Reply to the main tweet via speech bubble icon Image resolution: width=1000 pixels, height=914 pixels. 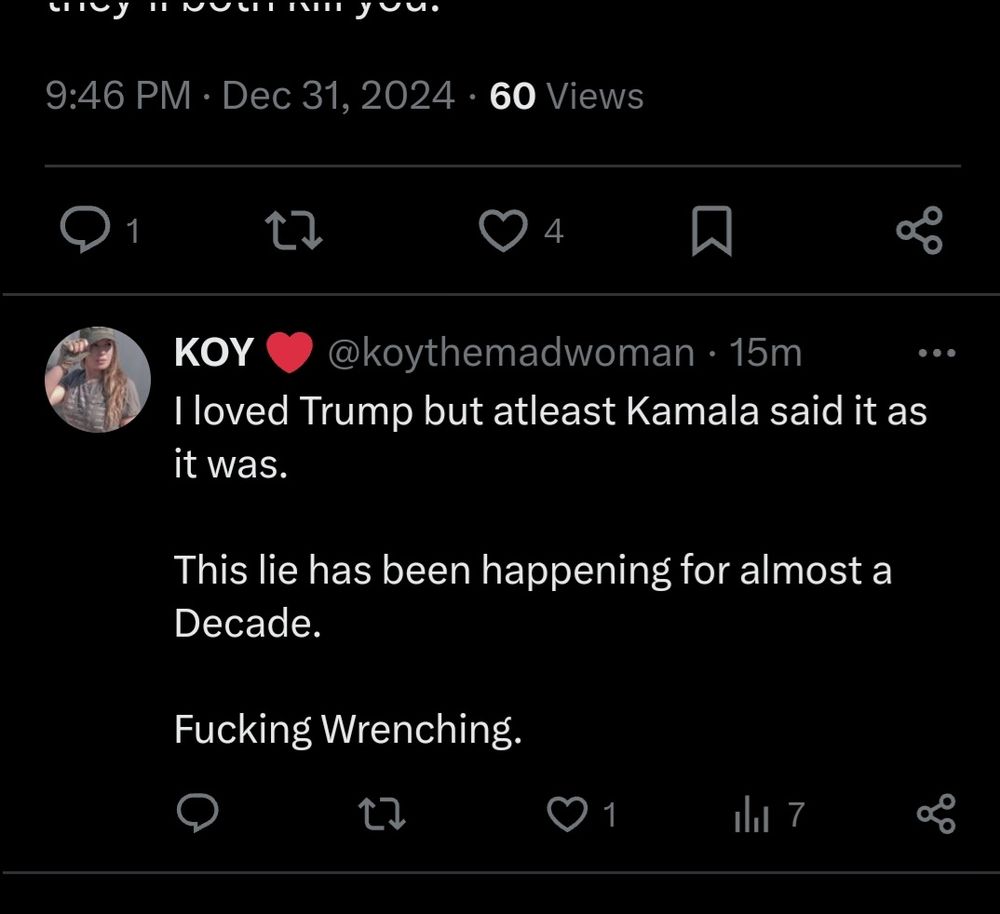tap(84, 232)
